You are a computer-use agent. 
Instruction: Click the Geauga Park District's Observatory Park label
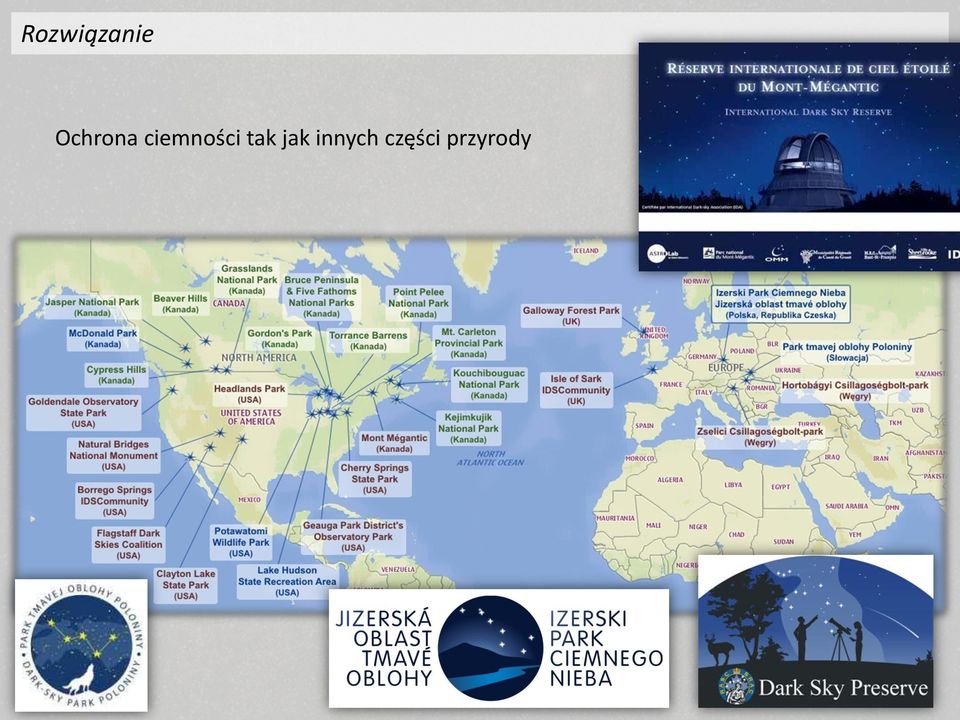pyautogui.click(x=353, y=536)
